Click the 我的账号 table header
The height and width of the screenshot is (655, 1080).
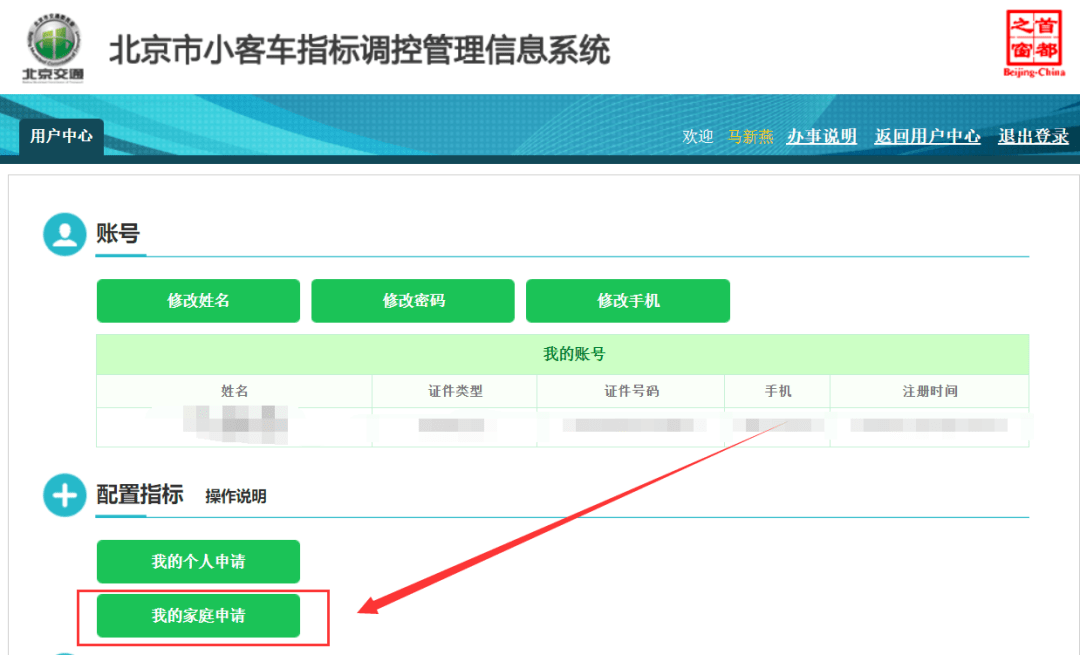pos(573,354)
